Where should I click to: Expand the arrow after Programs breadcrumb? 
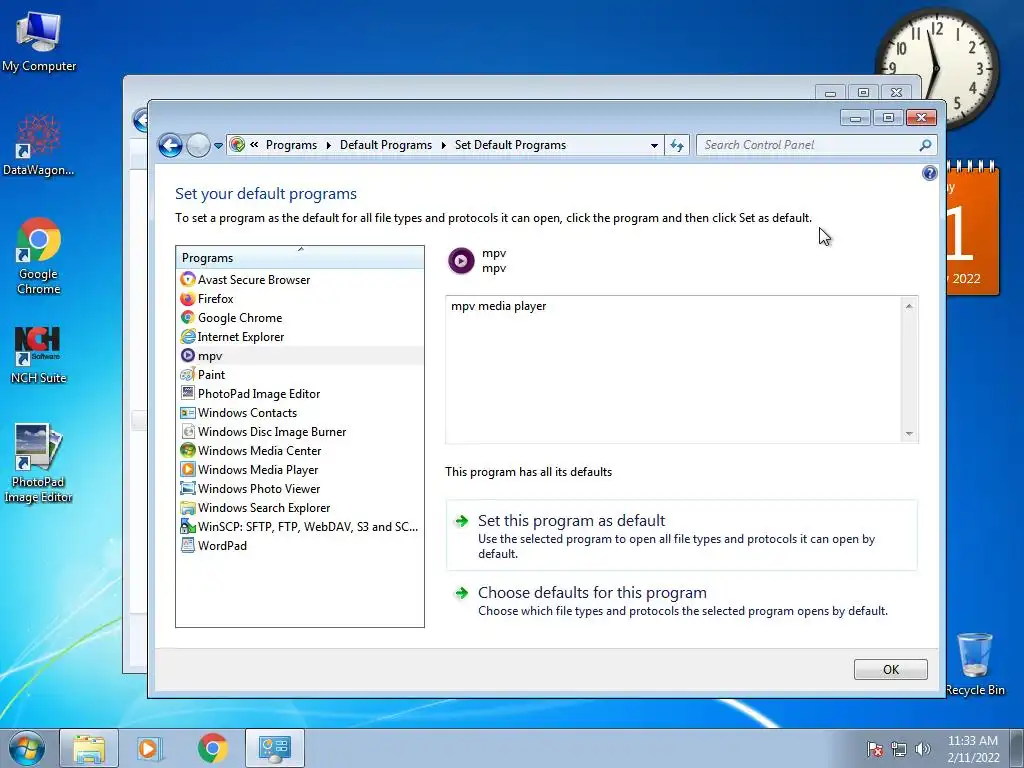pyautogui.click(x=328, y=145)
